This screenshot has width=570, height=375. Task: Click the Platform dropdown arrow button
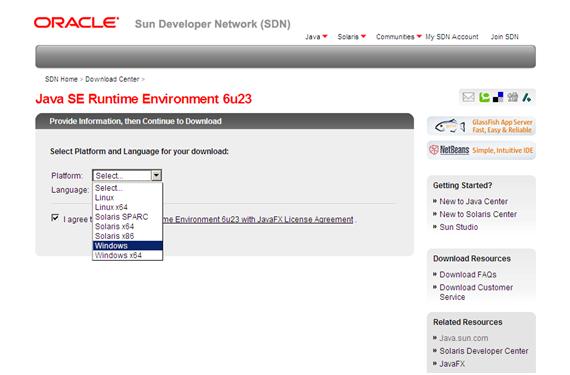coord(156,176)
